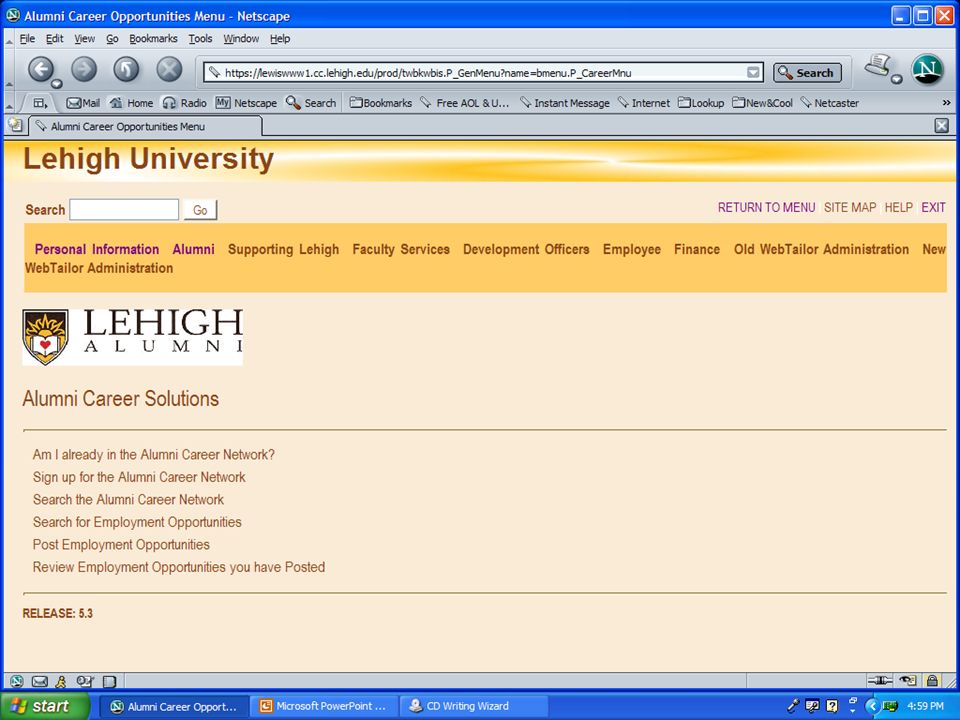The width and height of the screenshot is (960, 720).
Task: Click the sidebar toggle icon on toolbar
Action: pos(40,103)
